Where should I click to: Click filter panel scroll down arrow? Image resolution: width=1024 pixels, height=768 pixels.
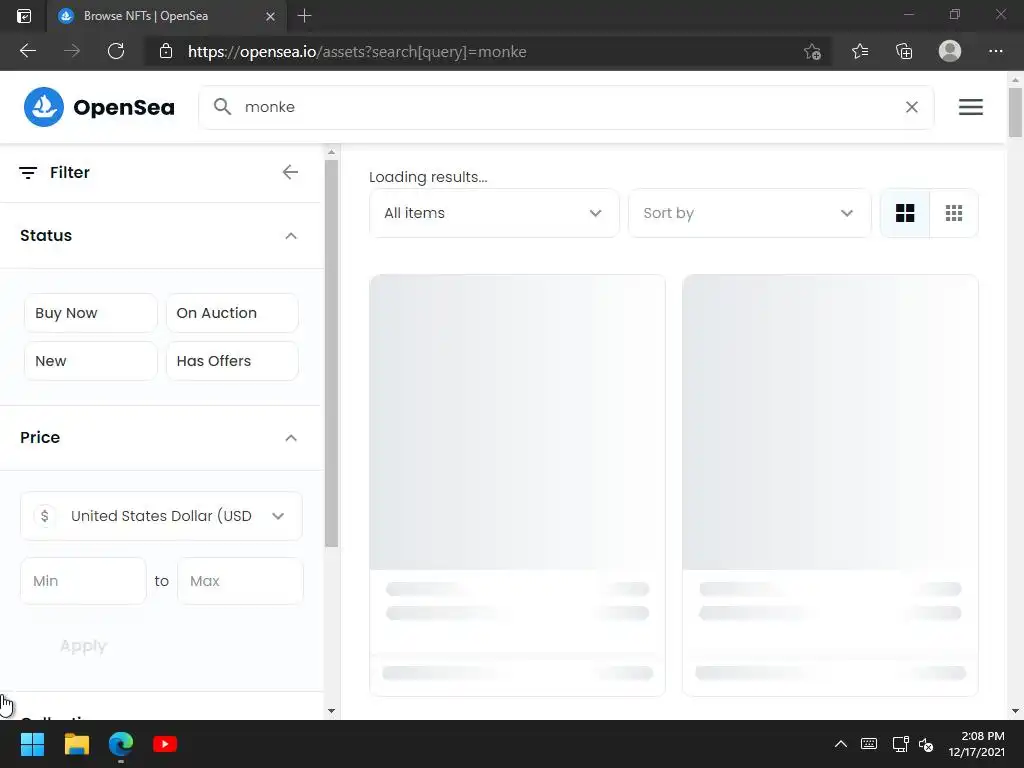(331, 711)
